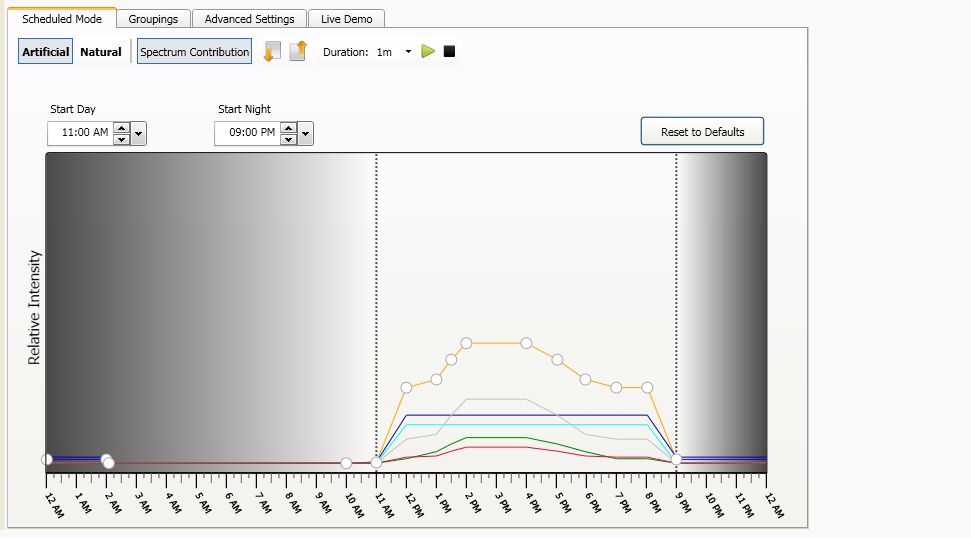
Task: Click the light gray curve near 3 PM
Action: tap(495, 399)
